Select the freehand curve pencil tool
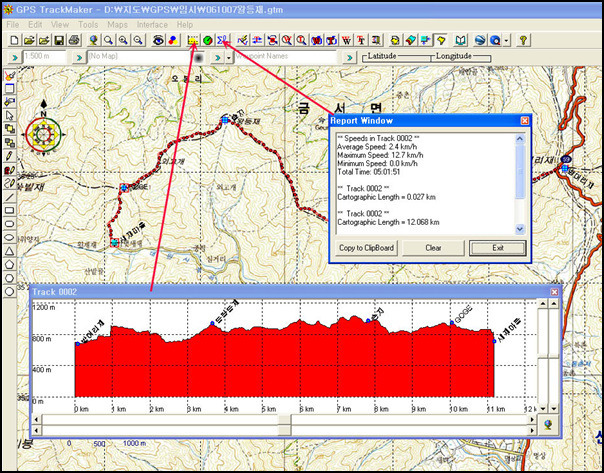The width and height of the screenshot is (604, 473). 10,183
